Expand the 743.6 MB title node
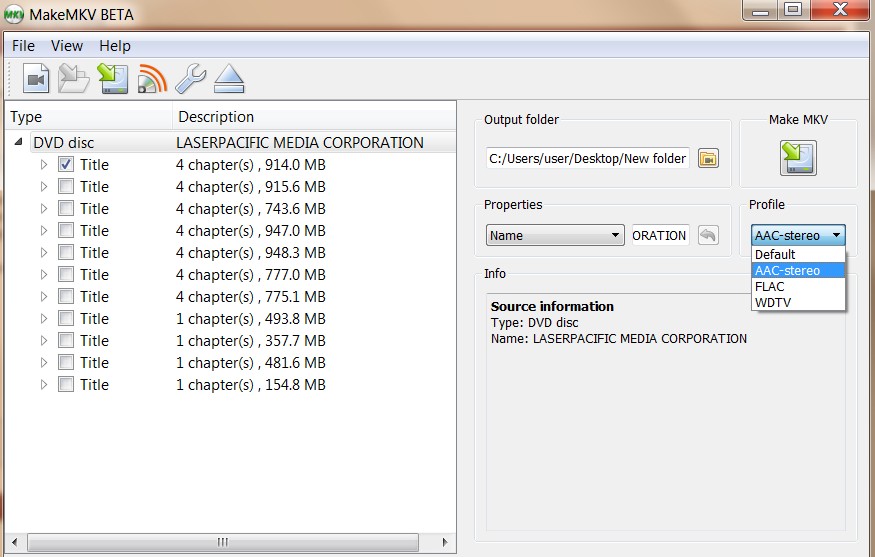The width and height of the screenshot is (875, 557). click(44, 209)
